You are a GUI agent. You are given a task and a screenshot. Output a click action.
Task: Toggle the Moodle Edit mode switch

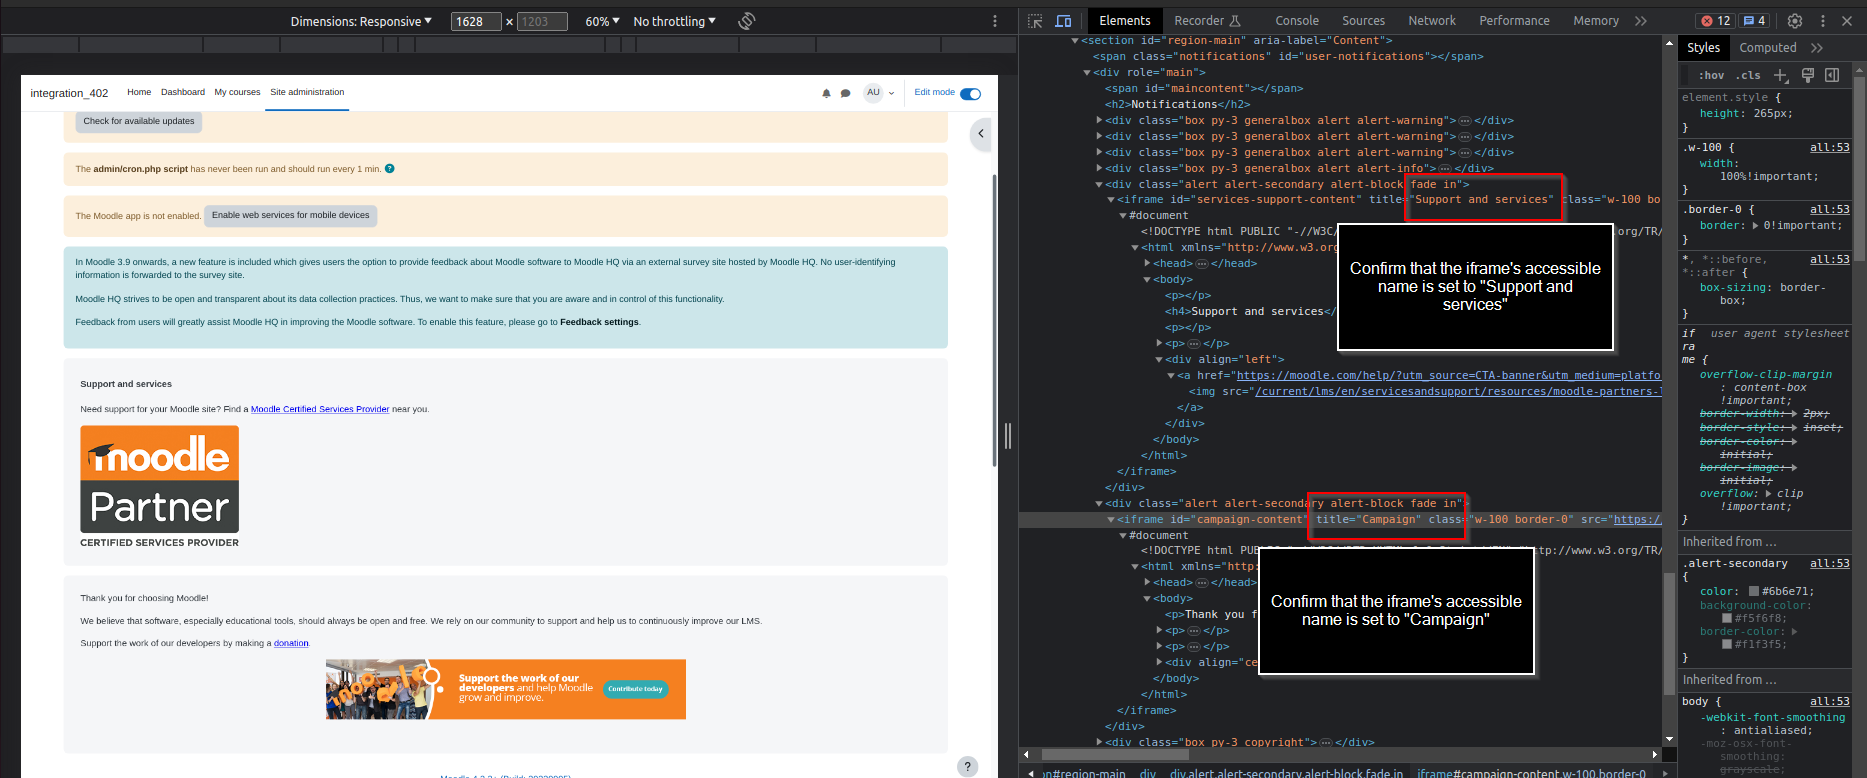[970, 93]
